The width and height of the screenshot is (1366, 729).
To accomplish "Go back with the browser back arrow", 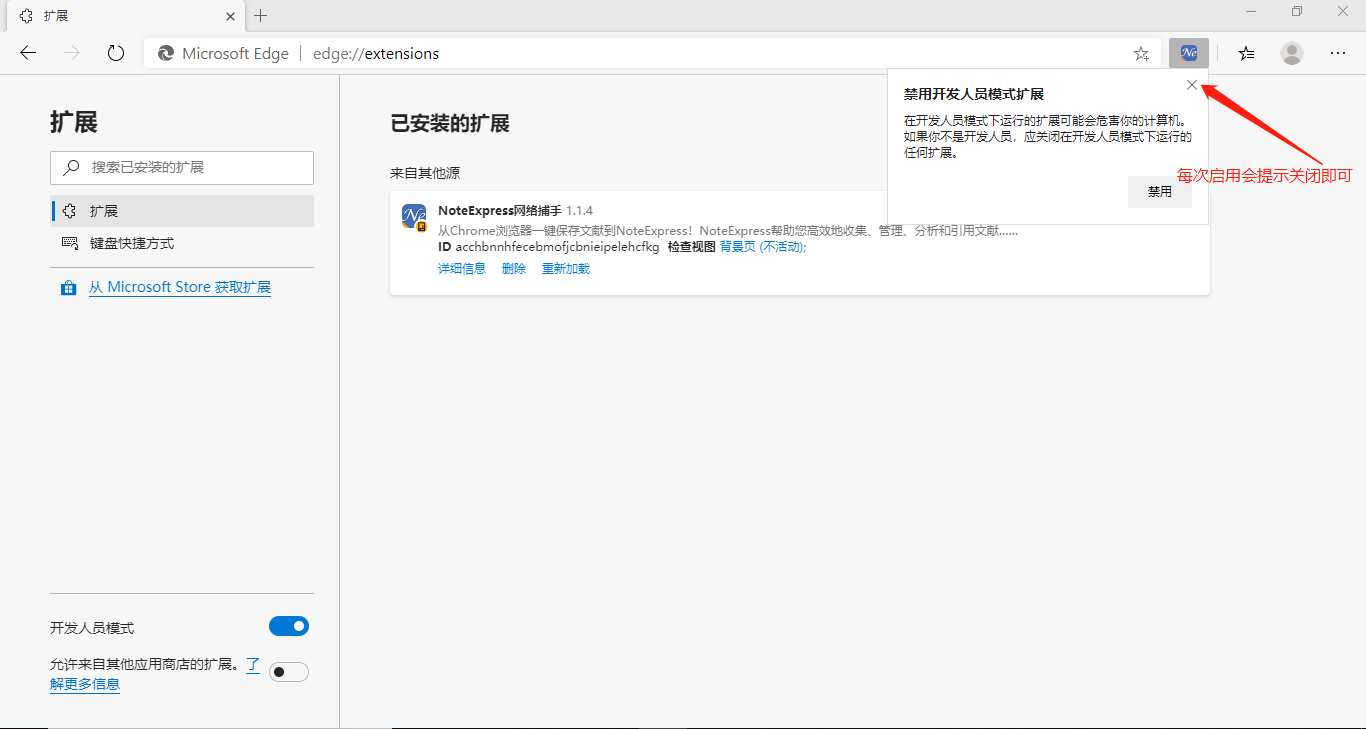I will (x=28, y=53).
